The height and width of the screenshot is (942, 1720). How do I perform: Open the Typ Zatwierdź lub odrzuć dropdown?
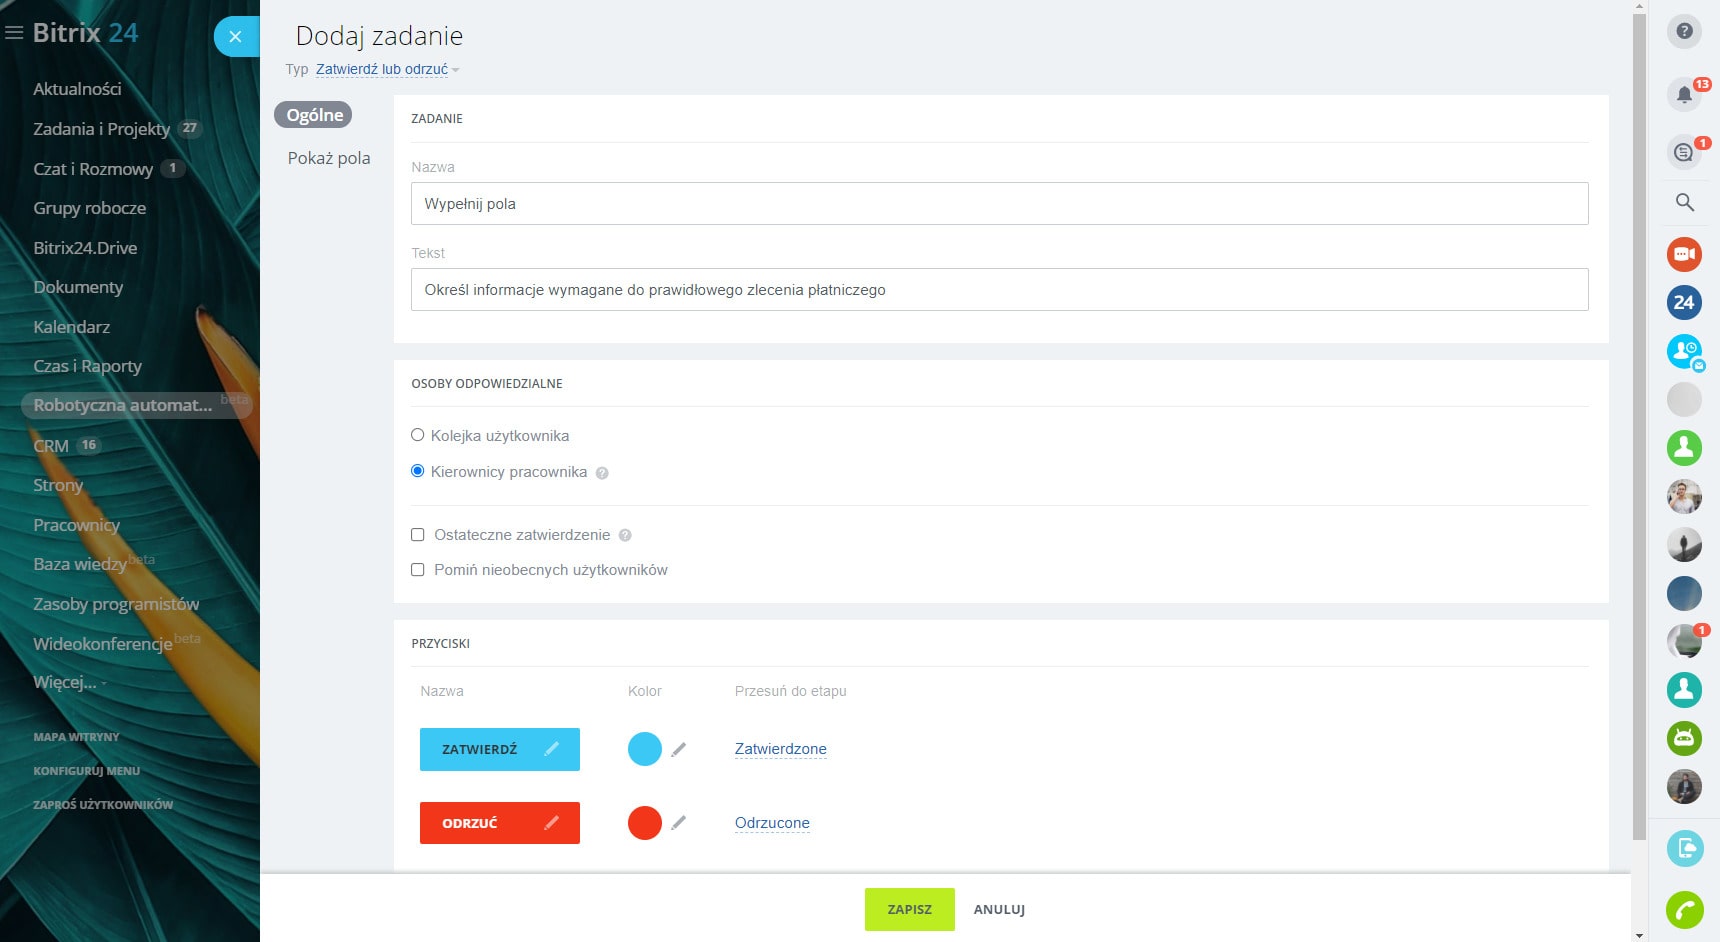point(385,70)
